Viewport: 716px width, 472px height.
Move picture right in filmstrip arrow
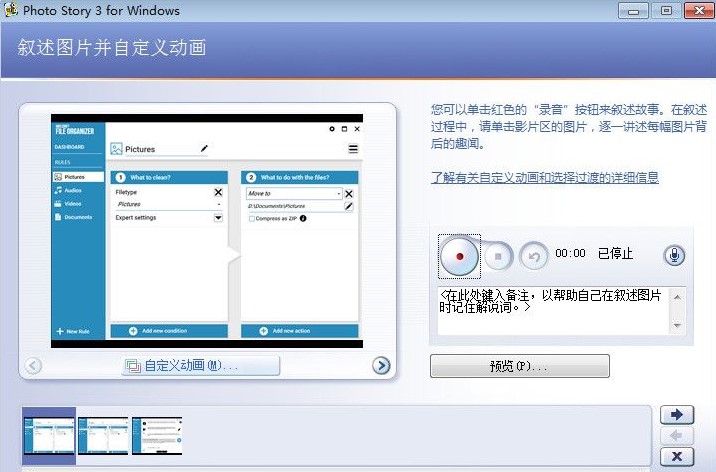tap(677, 414)
